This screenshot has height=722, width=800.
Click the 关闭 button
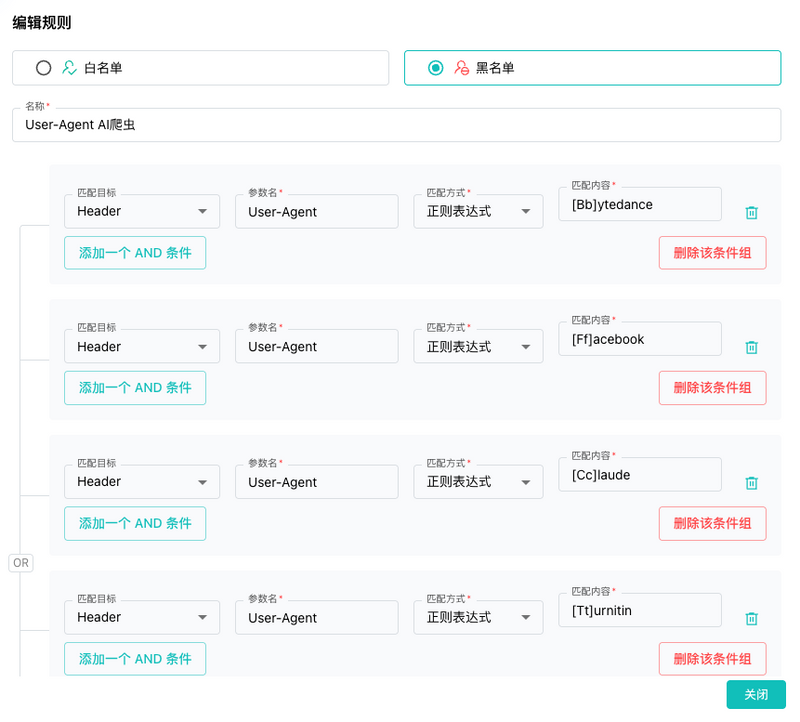(x=756, y=694)
